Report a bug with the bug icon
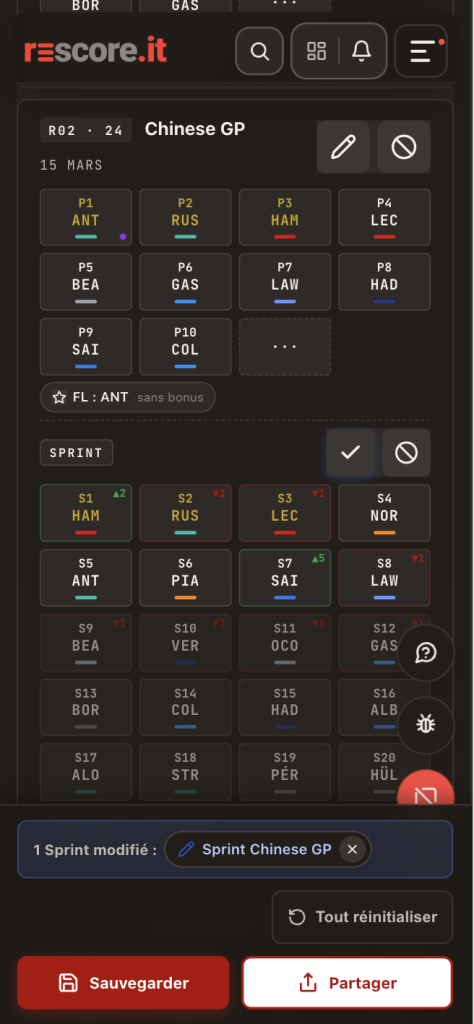 (x=426, y=725)
